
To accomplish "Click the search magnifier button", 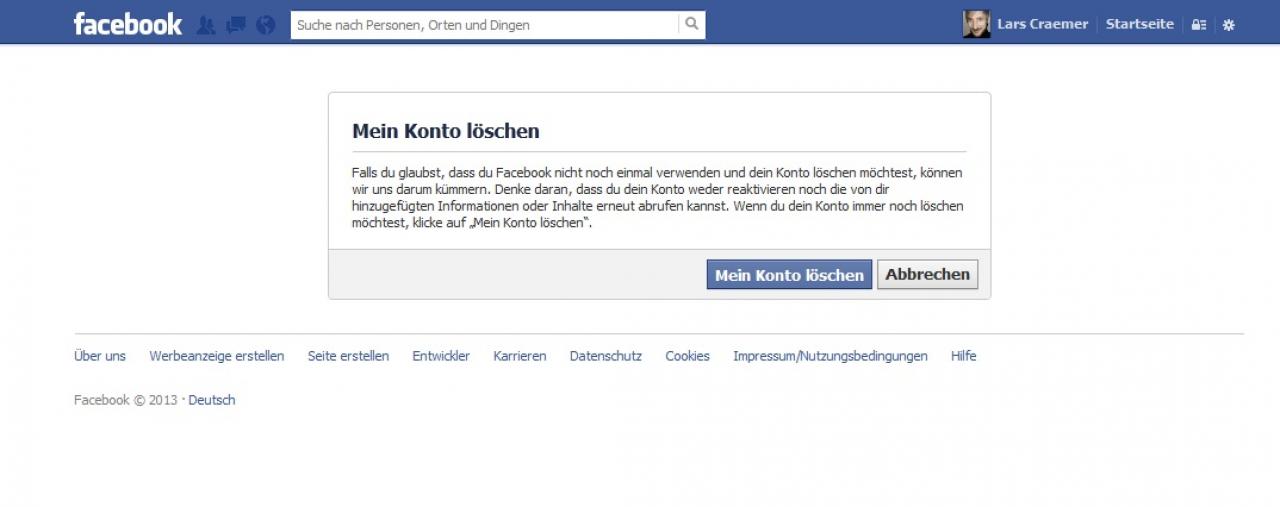I will pyautogui.click(x=692, y=25).
